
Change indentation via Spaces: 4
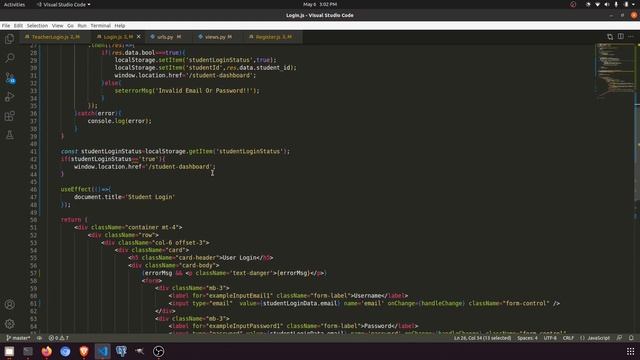click(x=527, y=338)
